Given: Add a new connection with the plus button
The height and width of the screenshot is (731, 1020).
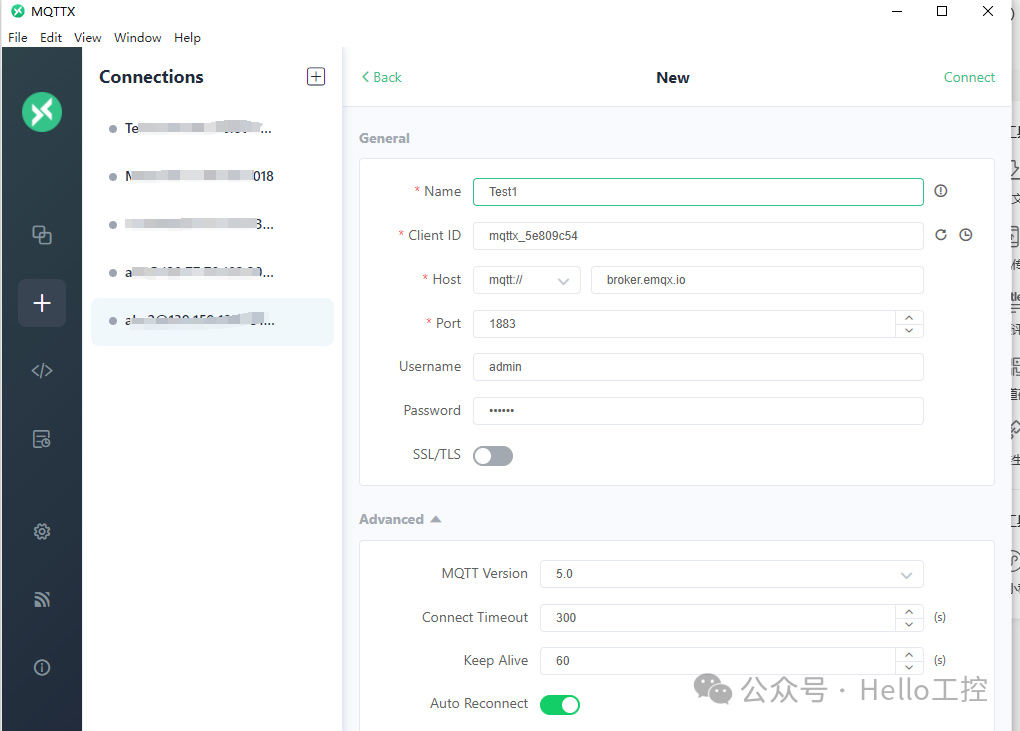Looking at the screenshot, I should click(x=315, y=76).
